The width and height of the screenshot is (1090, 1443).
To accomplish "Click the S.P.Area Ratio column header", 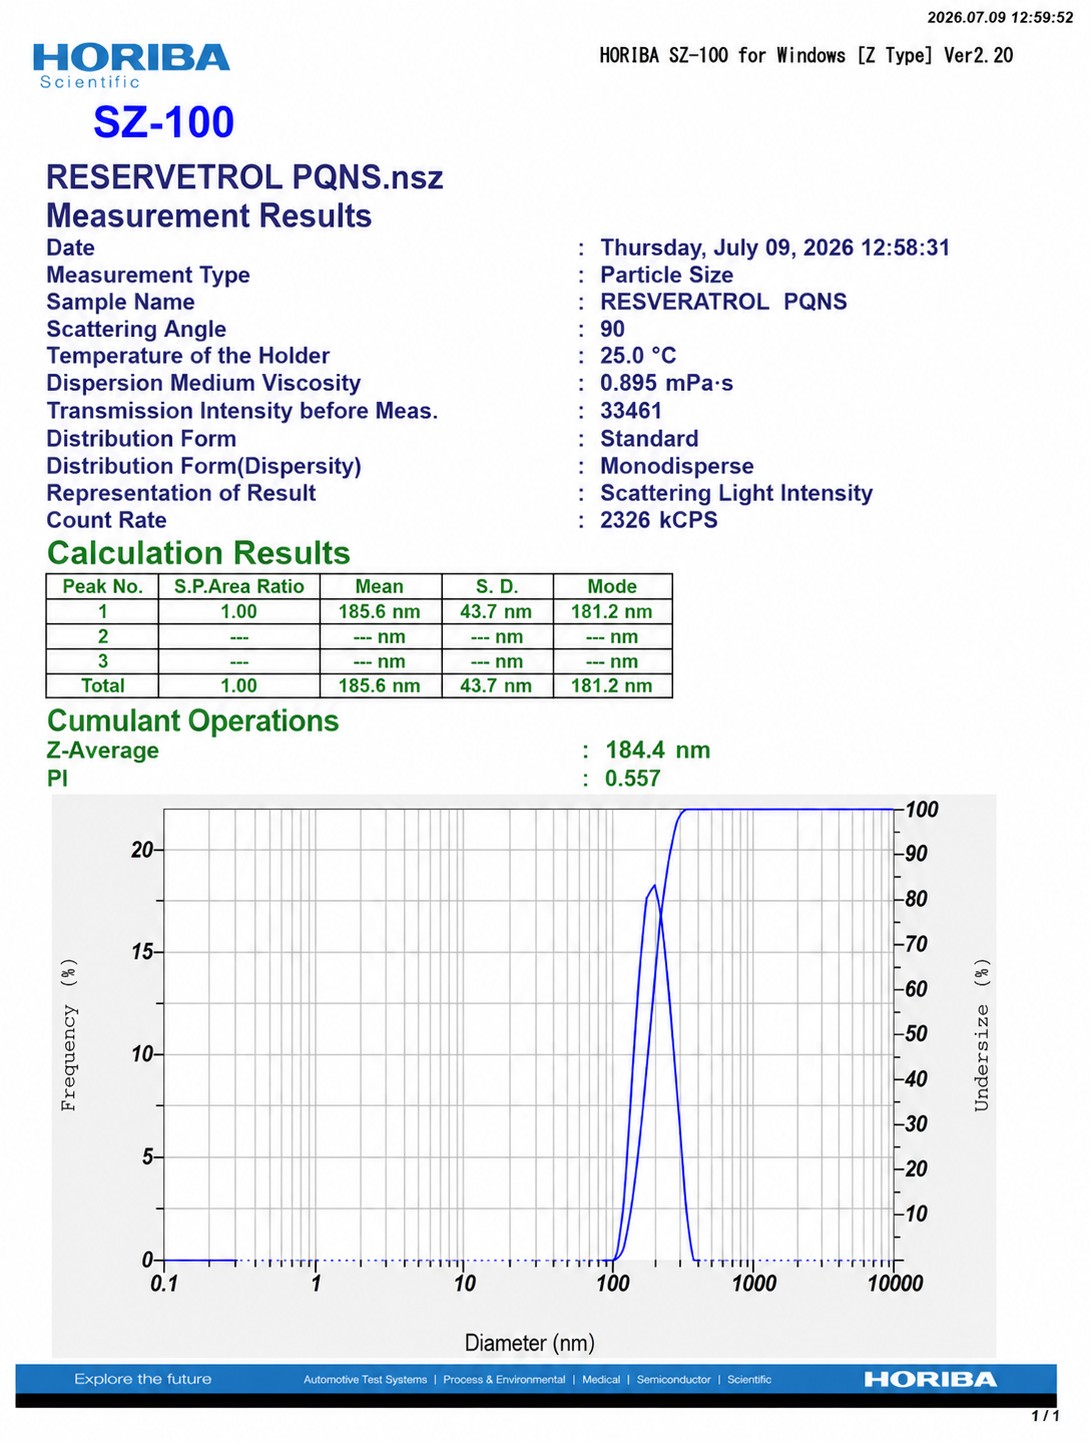I will pyautogui.click(x=239, y=586).
